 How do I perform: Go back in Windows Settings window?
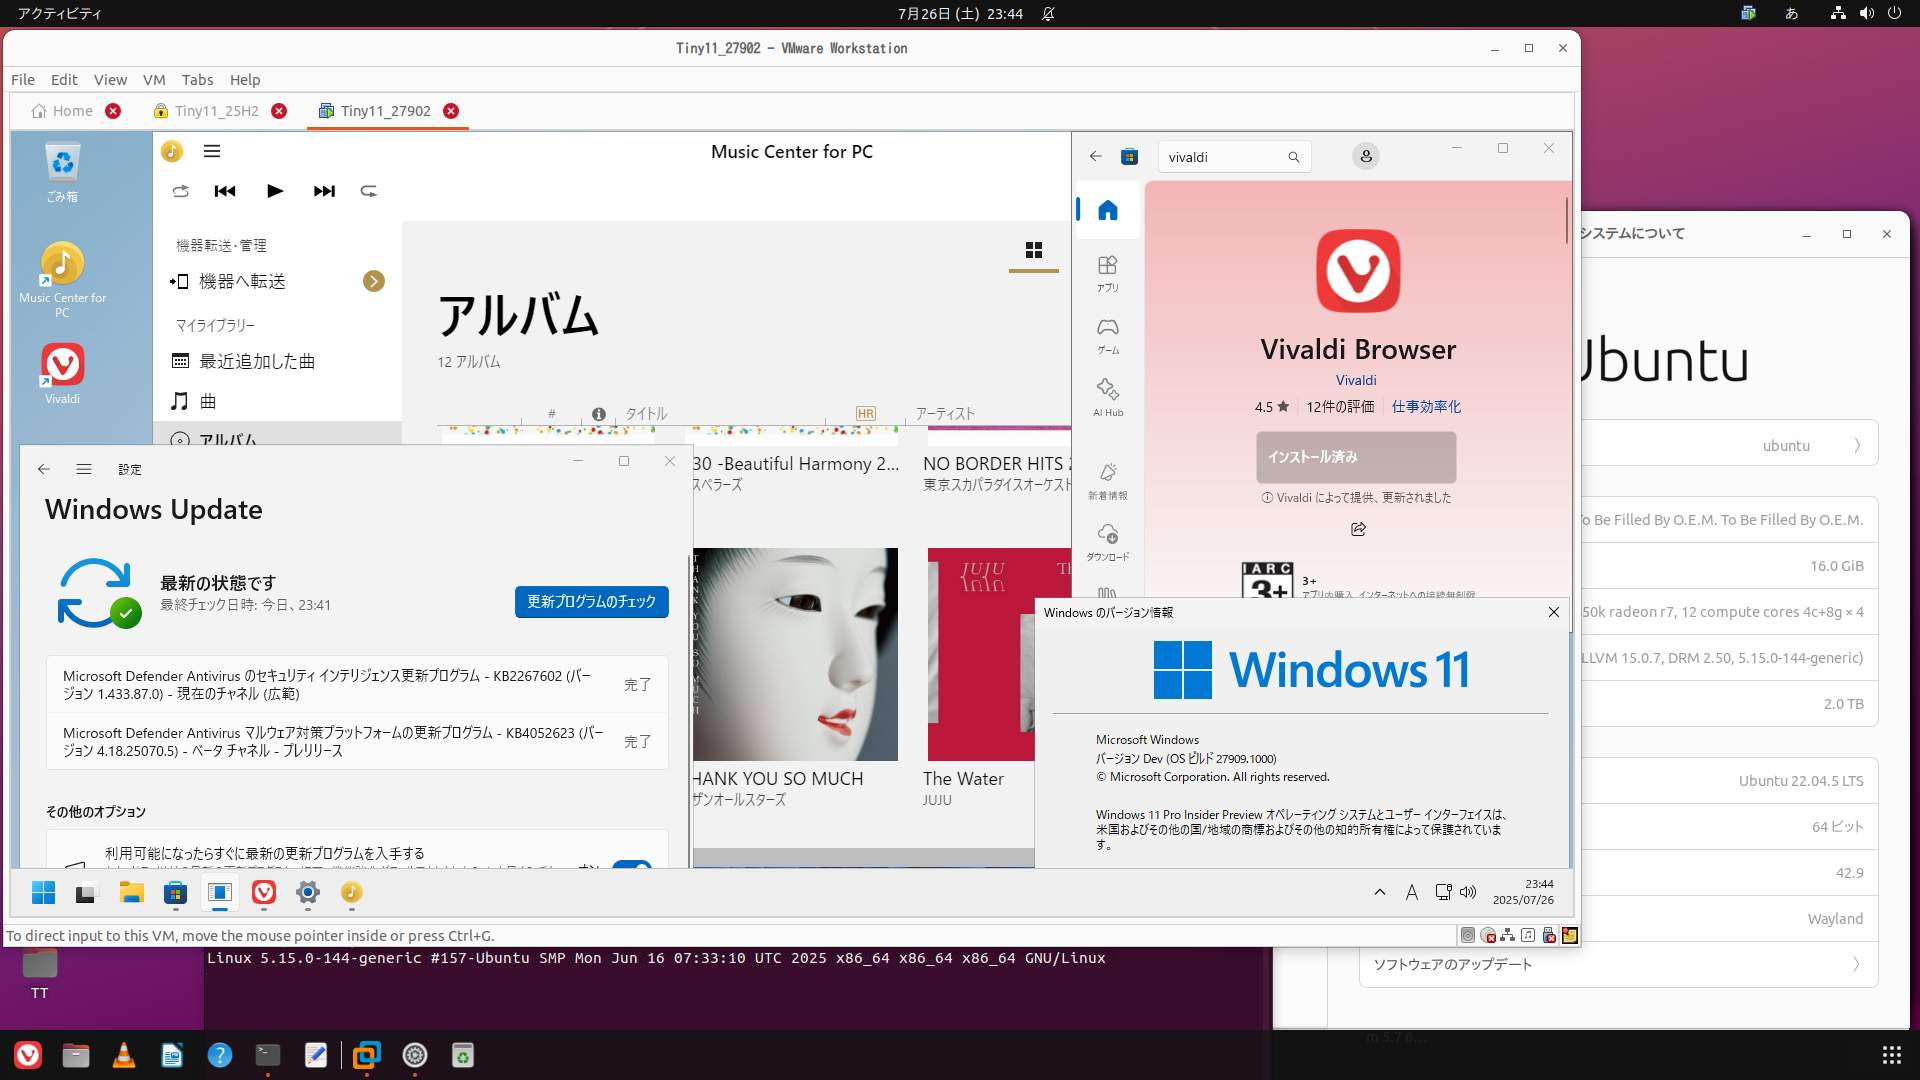(x=43, y=469)
